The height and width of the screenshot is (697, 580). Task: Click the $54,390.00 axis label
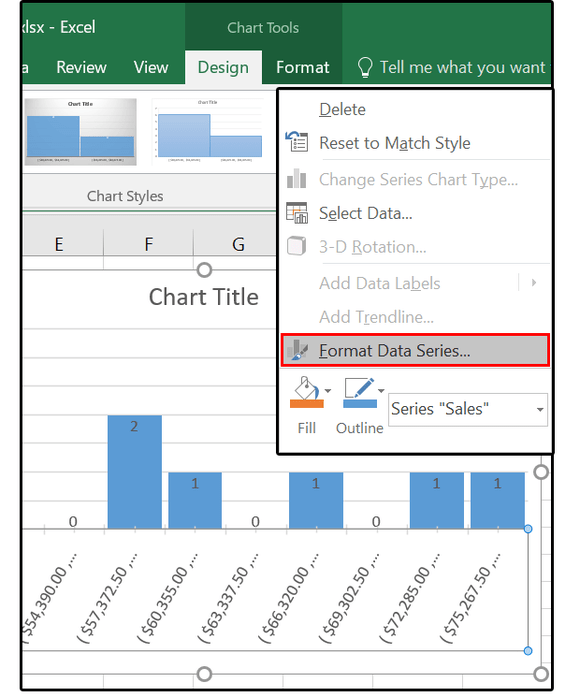pos(48,598)
